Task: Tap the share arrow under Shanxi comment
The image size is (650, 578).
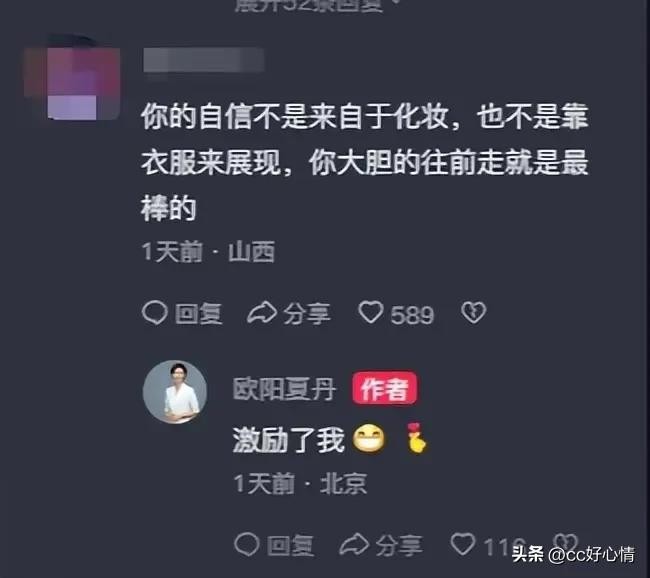Action: (262, 312)
